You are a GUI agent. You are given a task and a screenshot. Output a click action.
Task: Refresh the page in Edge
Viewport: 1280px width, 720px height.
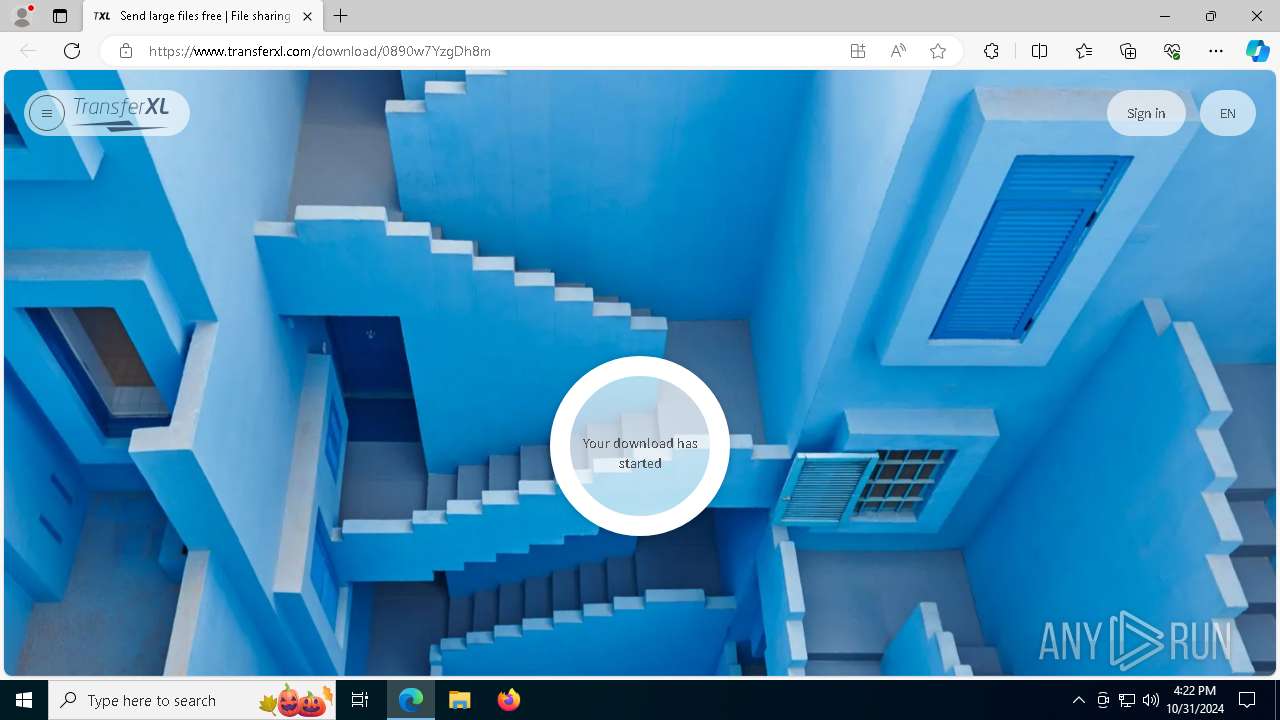tap(72, 51)
